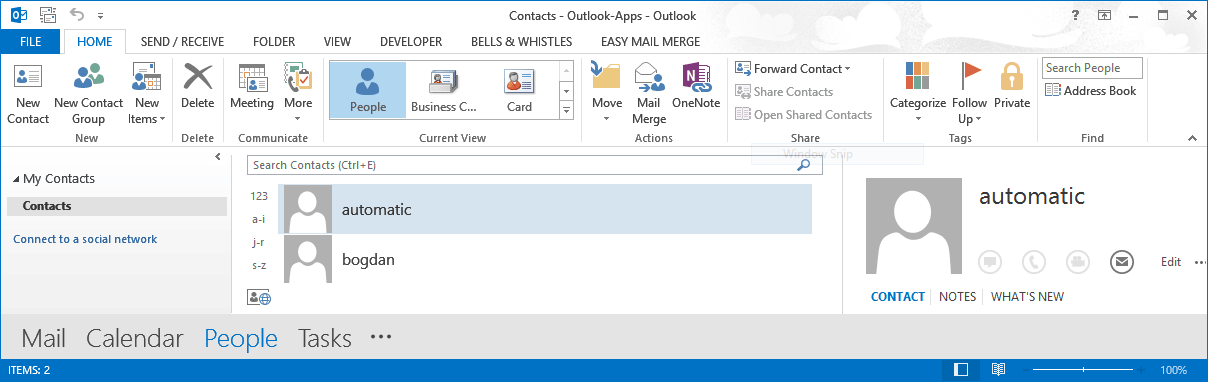Switch to People view
The height and width of the screenshot is (382, 1208).
pyautogui.click(x=368, y=90)
